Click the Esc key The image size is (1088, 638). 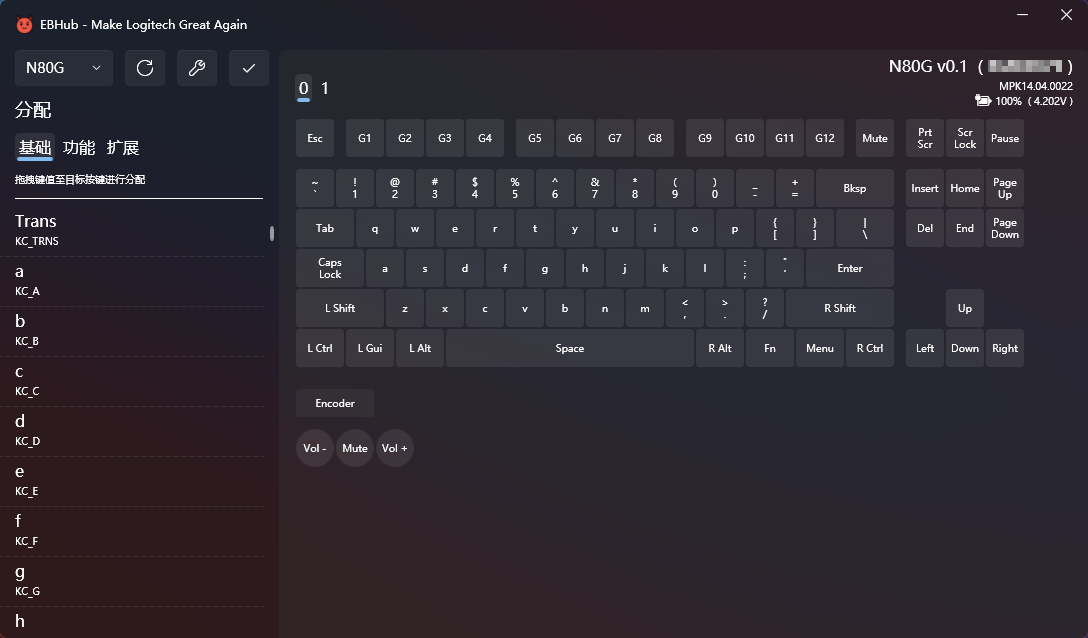pos(315,138)
